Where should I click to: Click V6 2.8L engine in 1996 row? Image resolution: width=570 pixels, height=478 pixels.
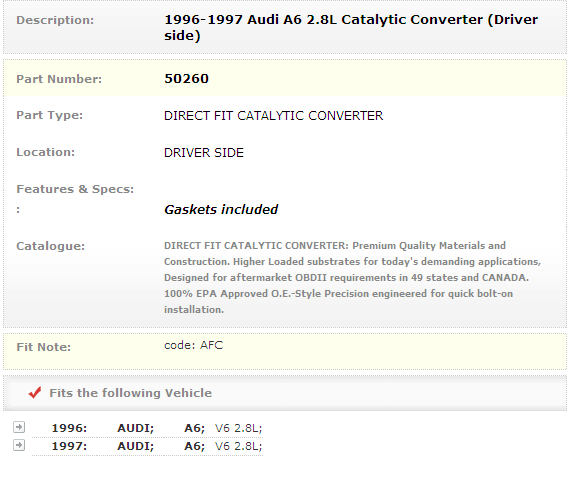[238, 428]
